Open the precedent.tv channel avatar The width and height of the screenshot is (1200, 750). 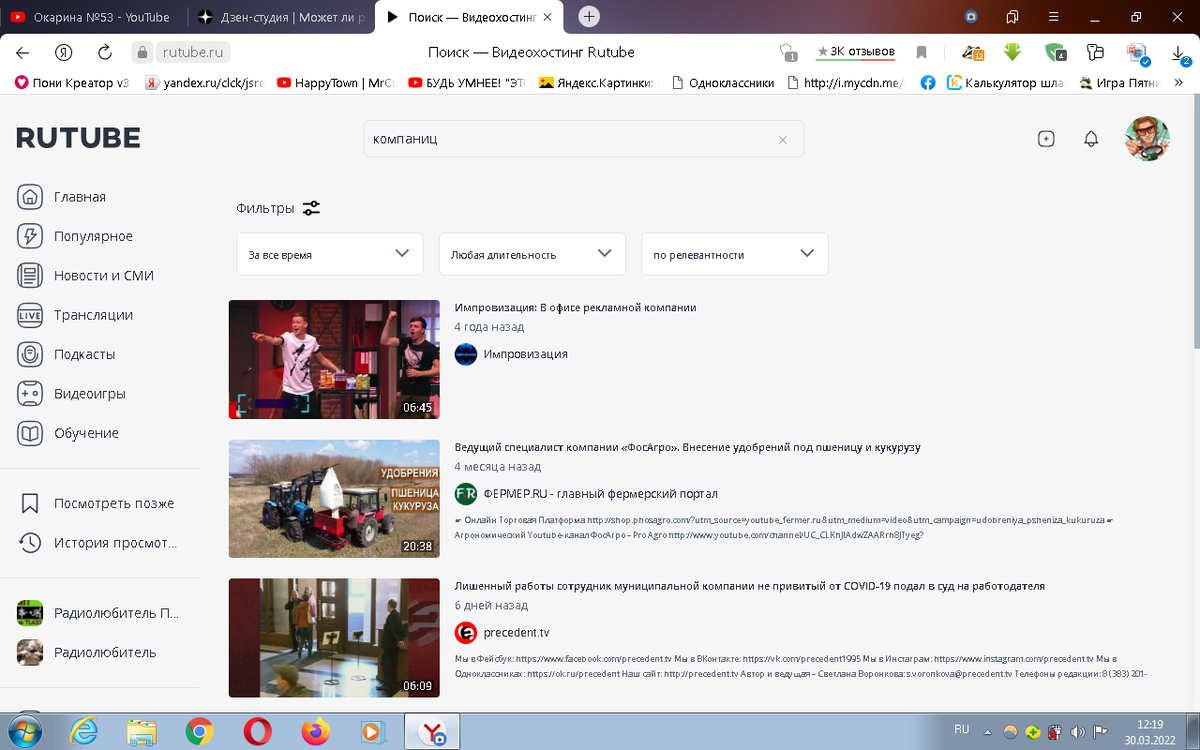tap(466, 632)
